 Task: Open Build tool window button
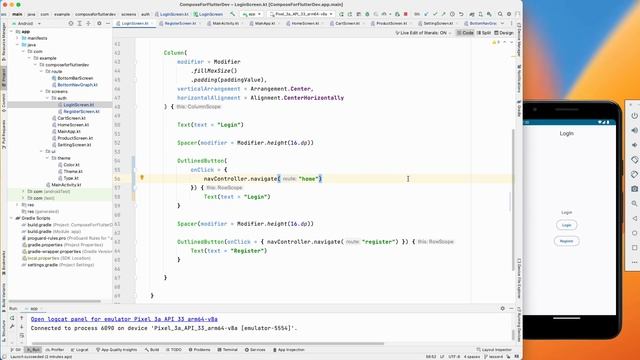pyautogui.click(x=152, y=350)
